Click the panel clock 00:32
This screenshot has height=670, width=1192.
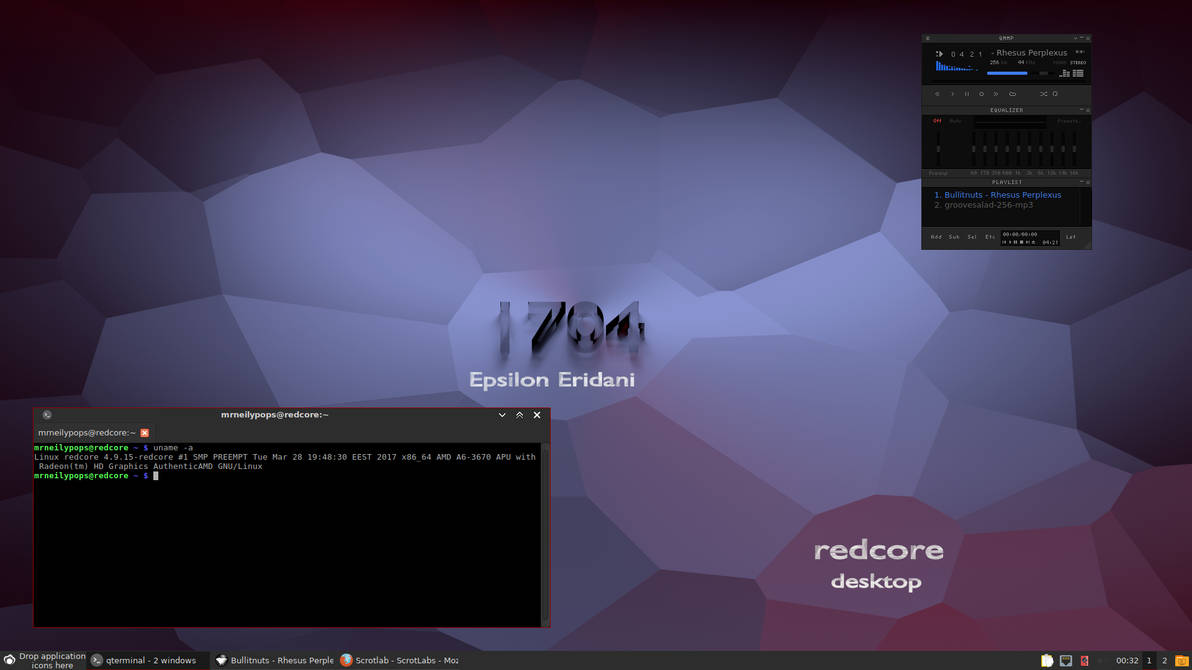coord(1127,661)
